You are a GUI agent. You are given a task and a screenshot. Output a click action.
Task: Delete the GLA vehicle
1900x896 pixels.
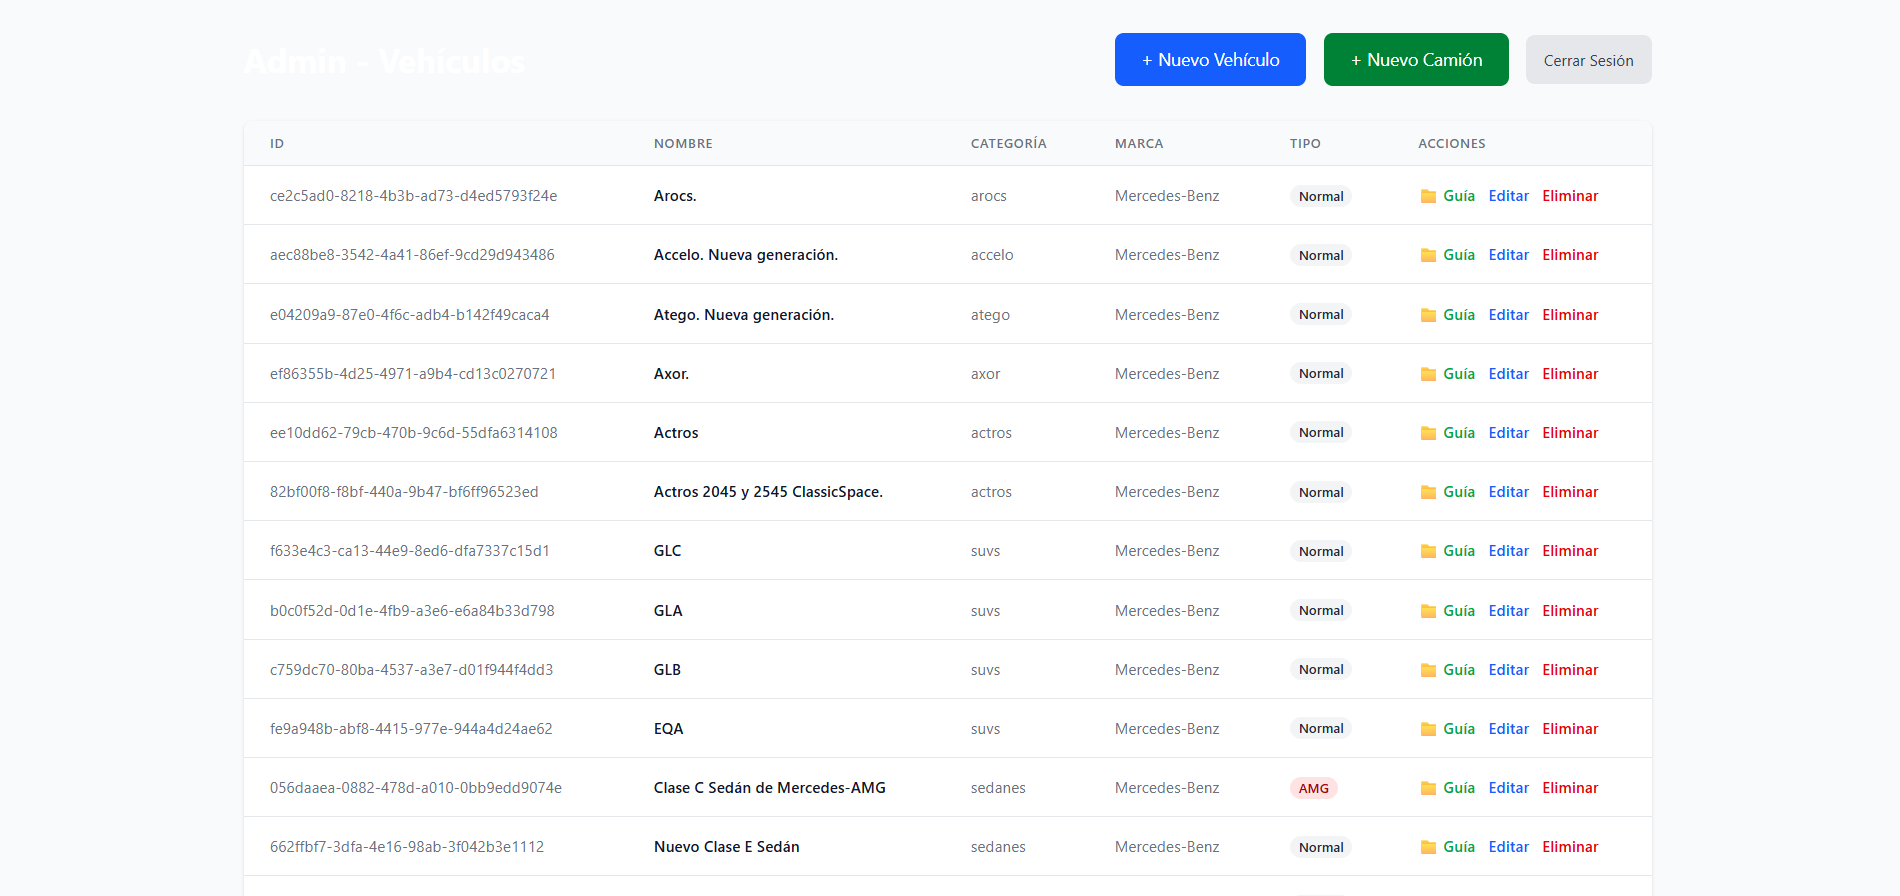tap(1570, 611)
